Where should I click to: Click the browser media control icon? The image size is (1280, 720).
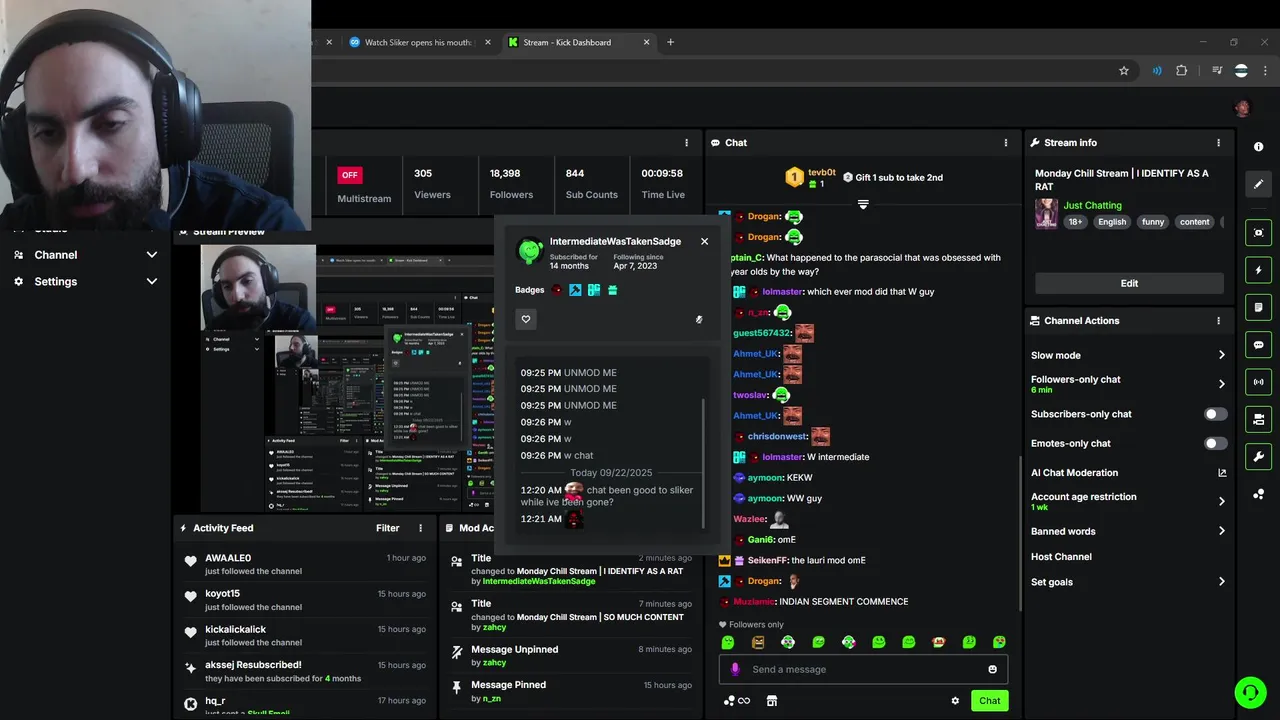click(x=1217, y=71)
